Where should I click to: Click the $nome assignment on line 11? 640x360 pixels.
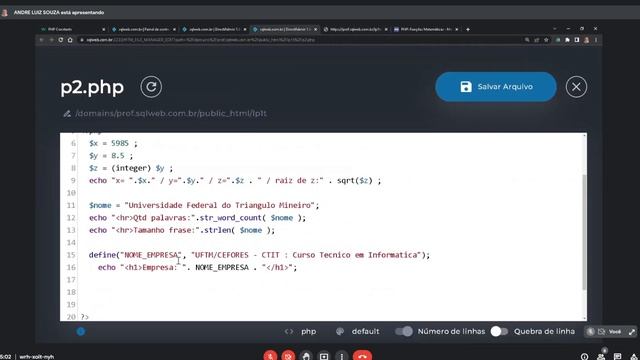tap(204, 205)
